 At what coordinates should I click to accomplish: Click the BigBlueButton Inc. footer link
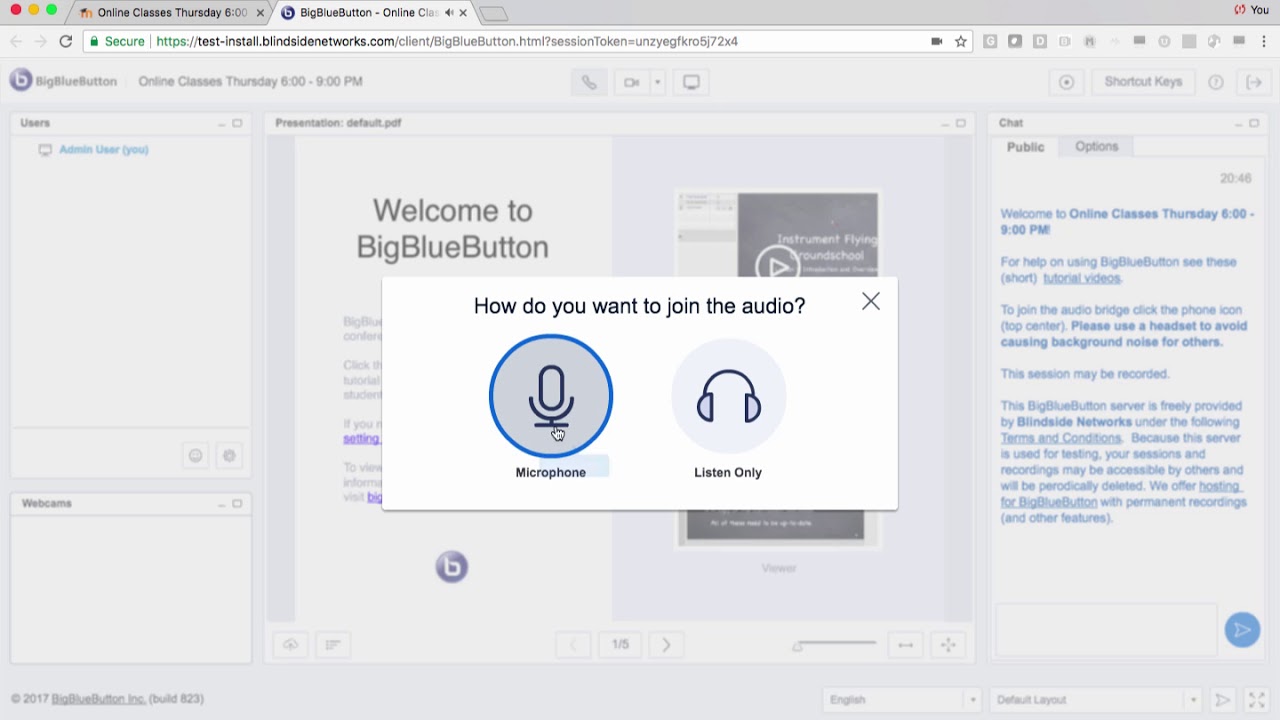(99, 699)
